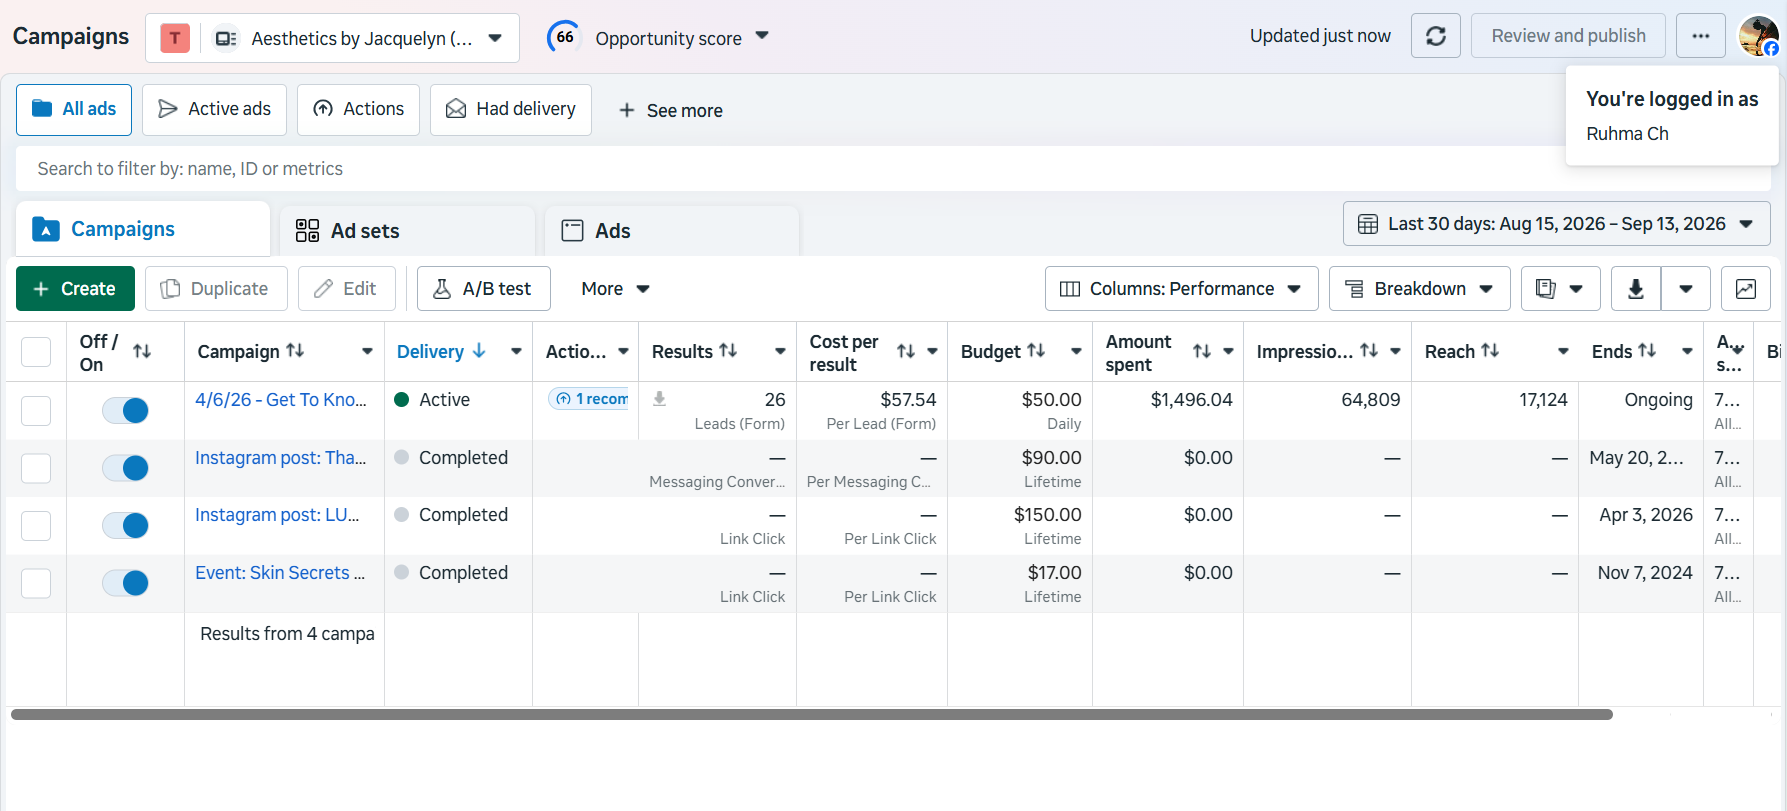This screenshot has width=1787, height=811.
Task: Click the export download icon
Action: 1636,289
